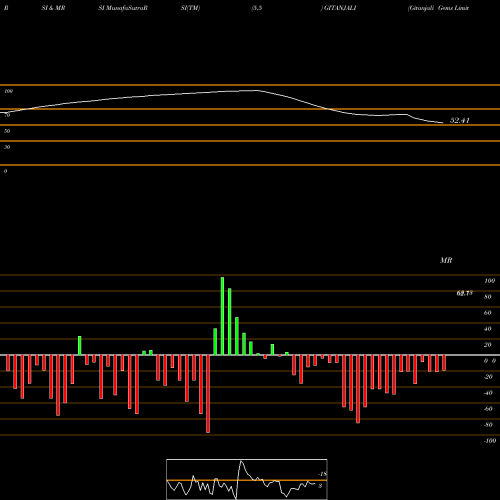Screen dimensions: 500x500
Task: Click the 62.78 value near the MR axis
Action: [464, 293]
